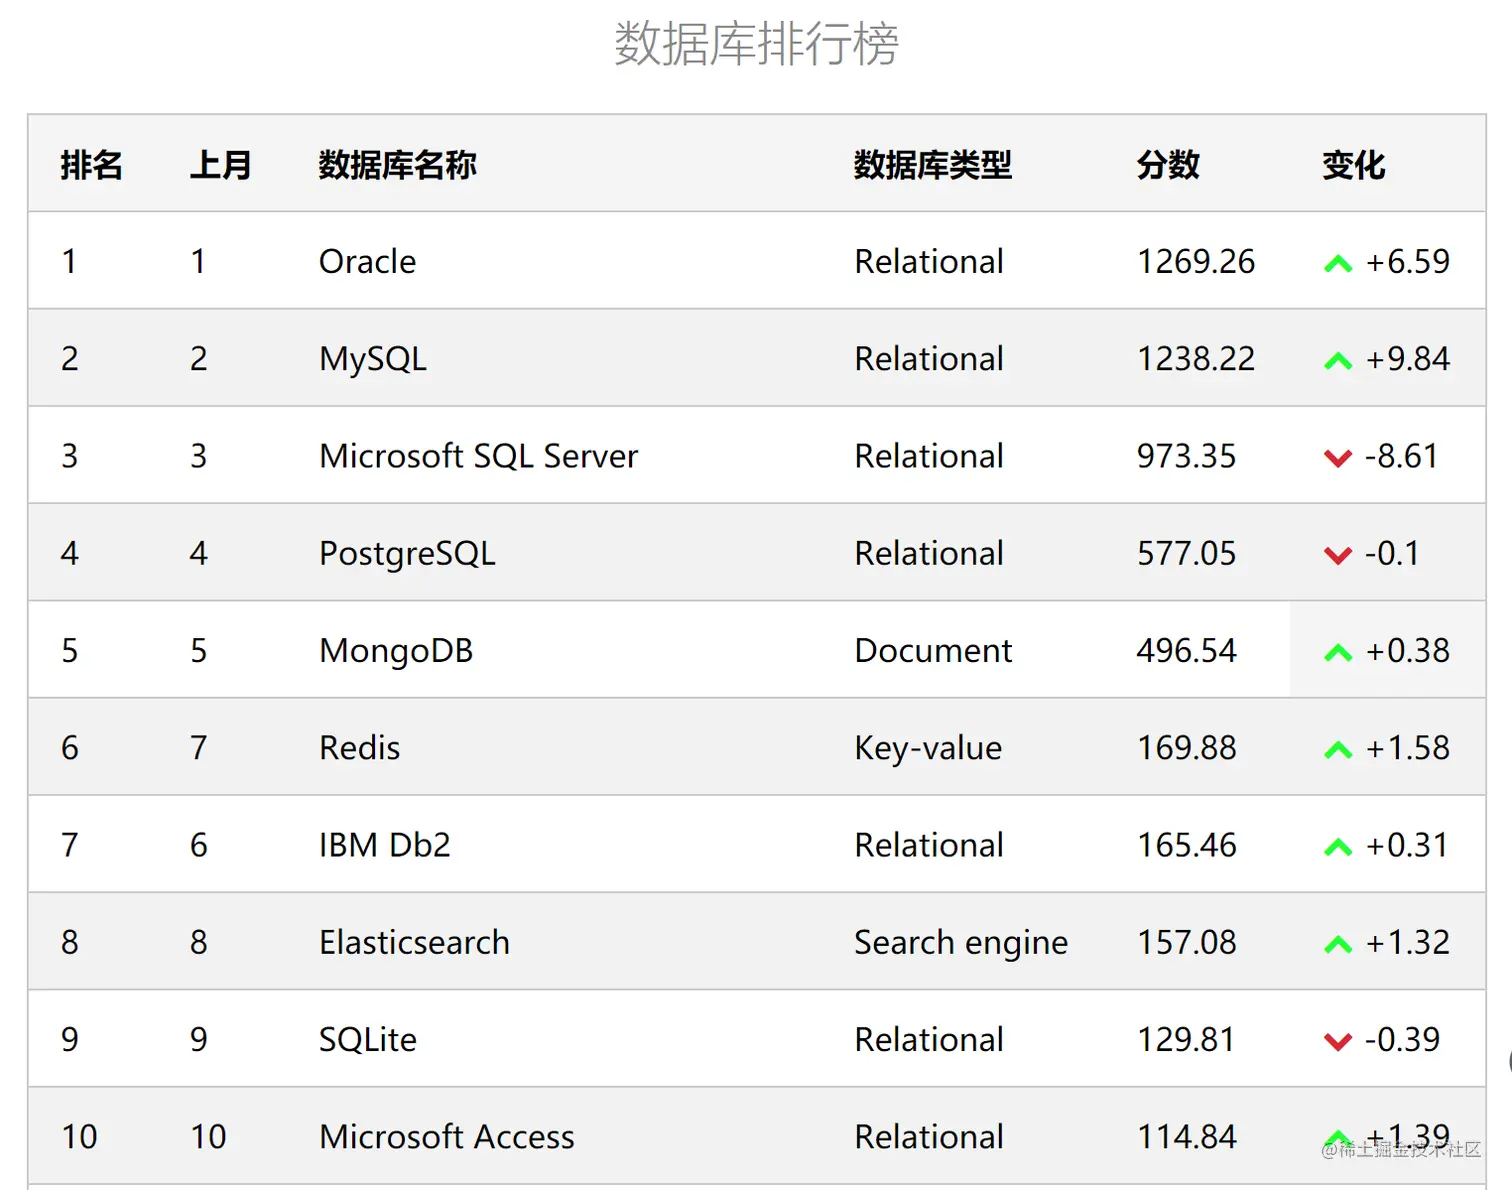Click score 169.88
1512x1190 pixels.
click(1186, 748)
